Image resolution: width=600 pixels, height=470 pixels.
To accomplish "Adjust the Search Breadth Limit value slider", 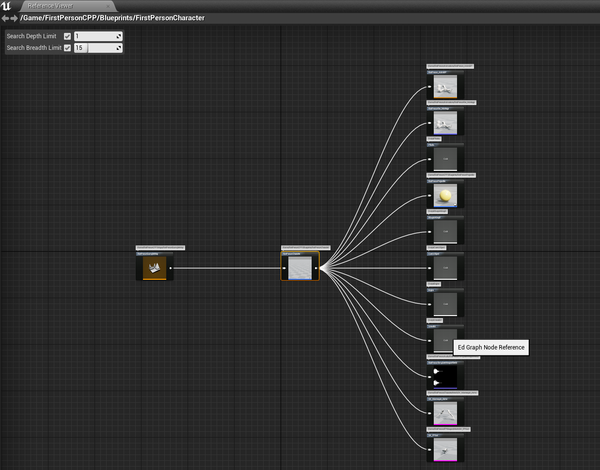I will tap(94, 47).
